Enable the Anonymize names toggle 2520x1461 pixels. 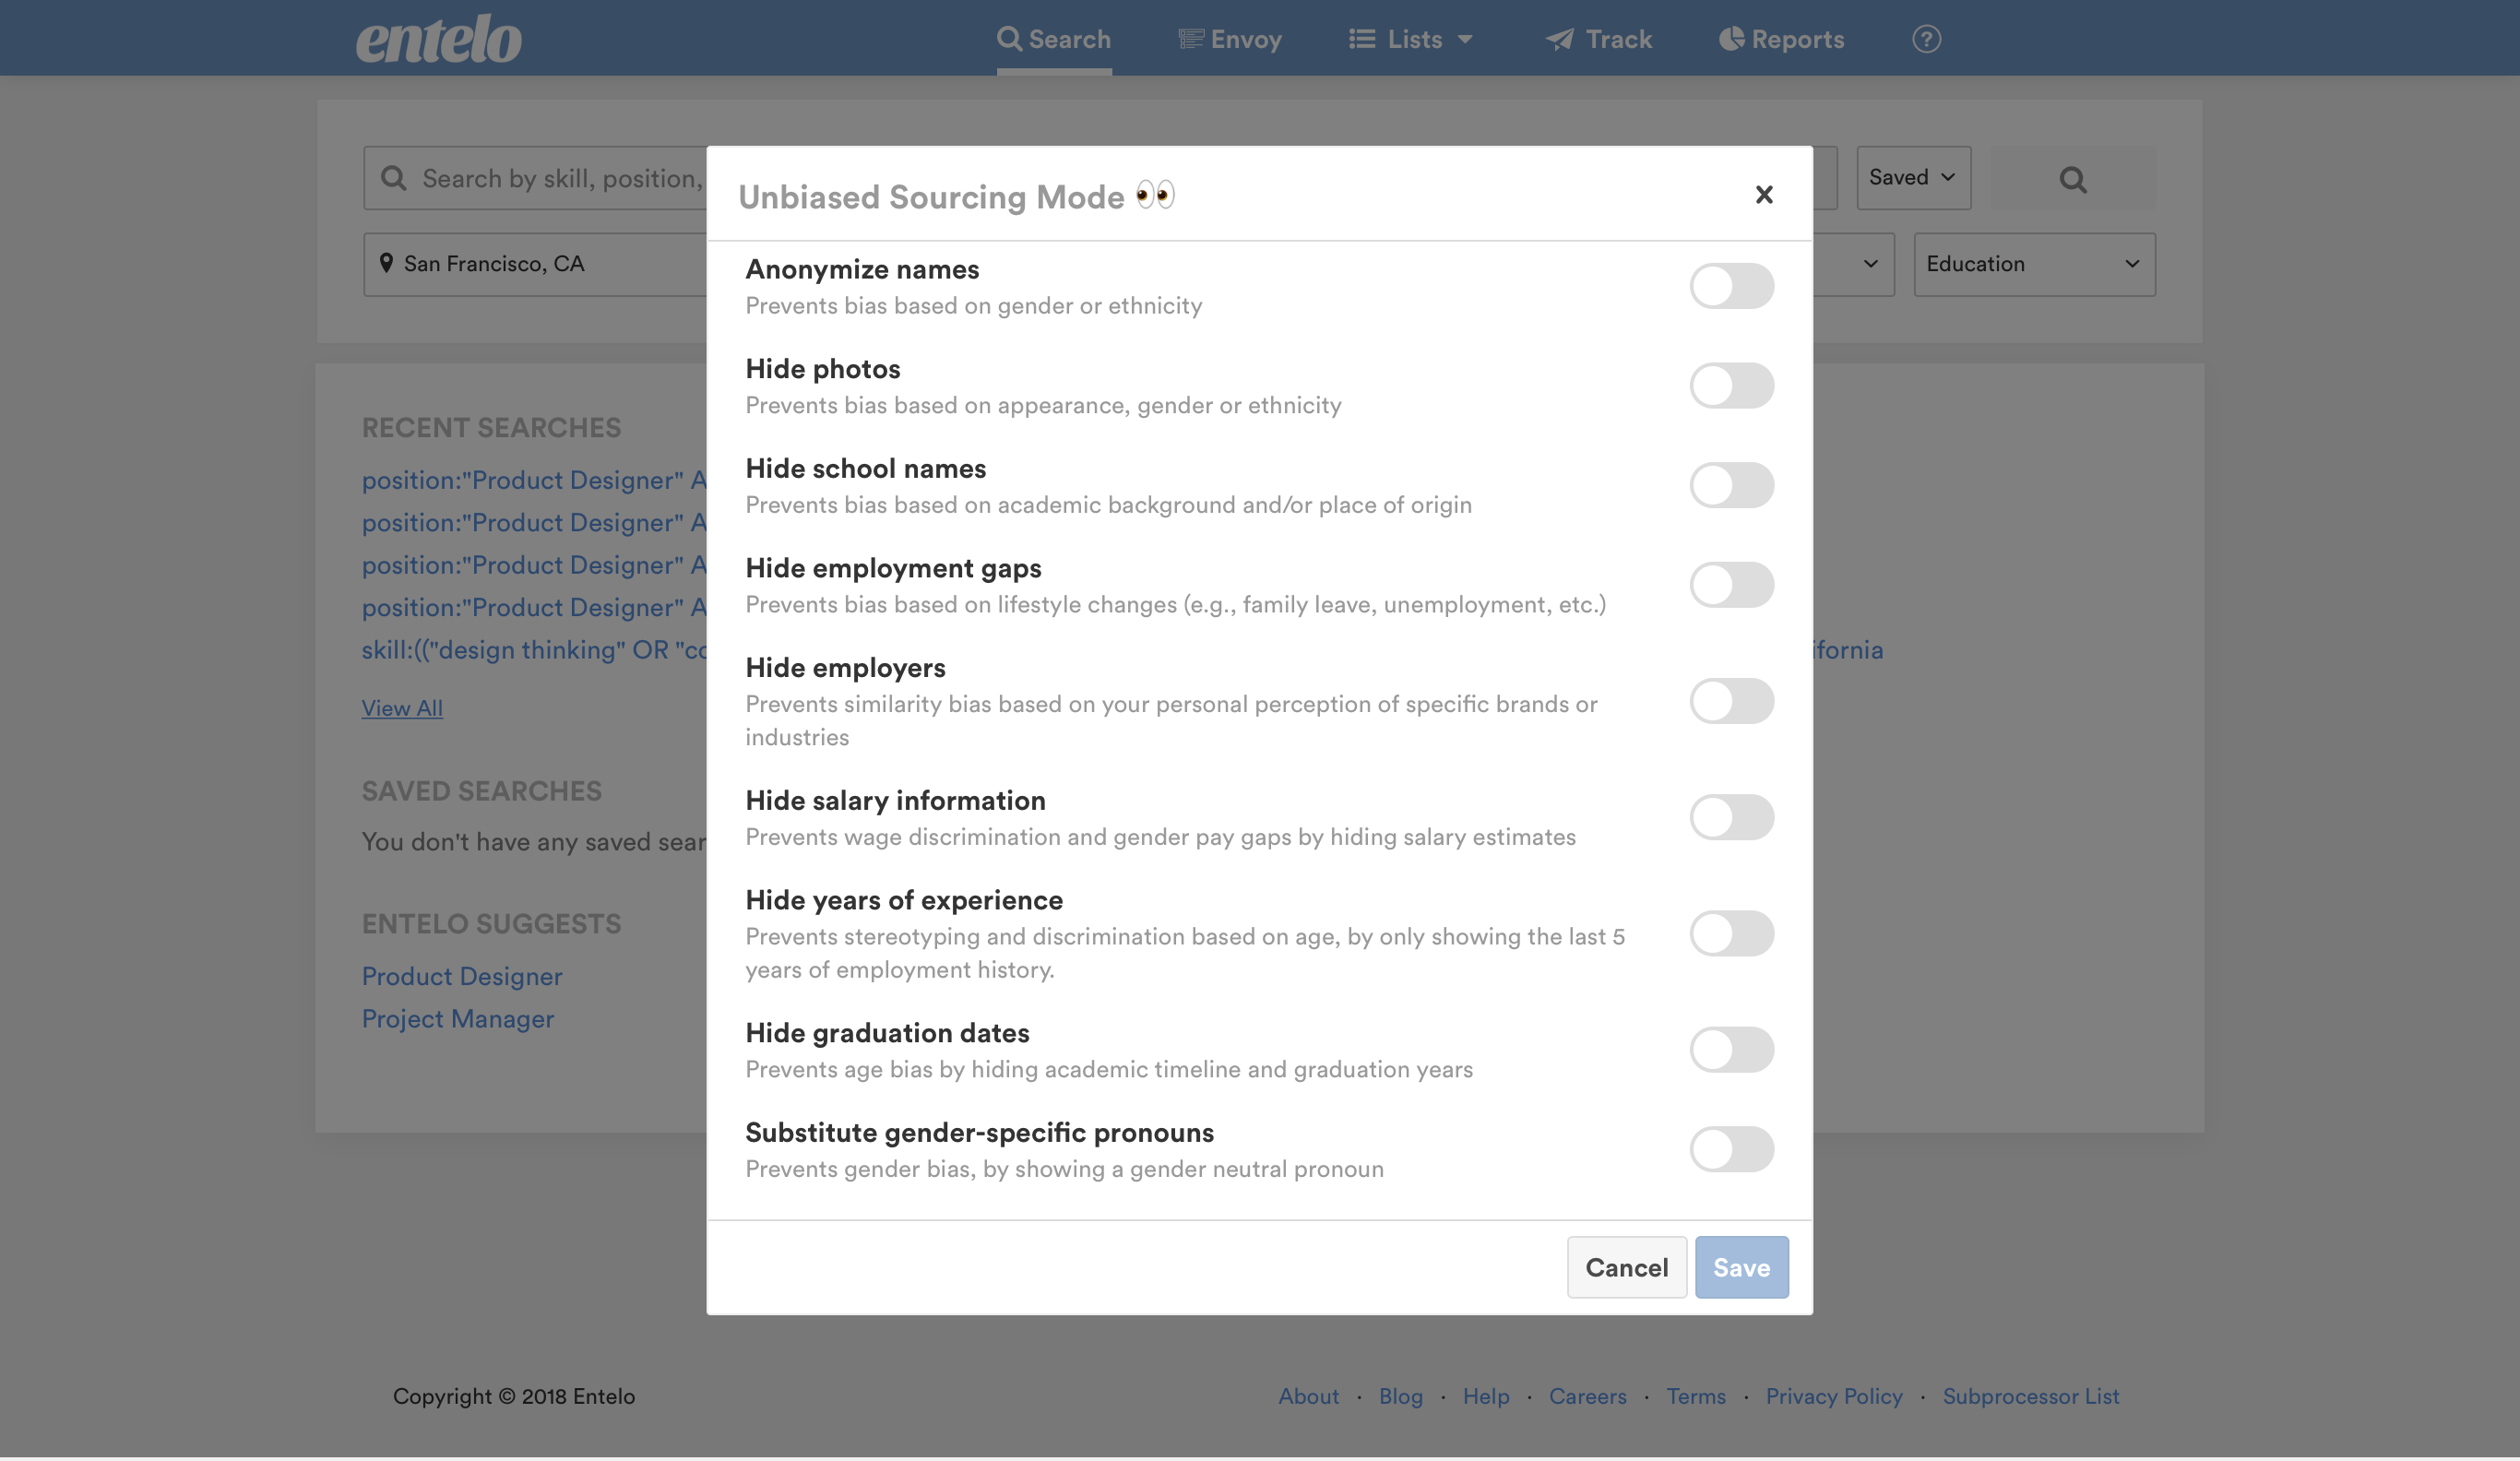pyautogui.click(x=1731, y=286)
